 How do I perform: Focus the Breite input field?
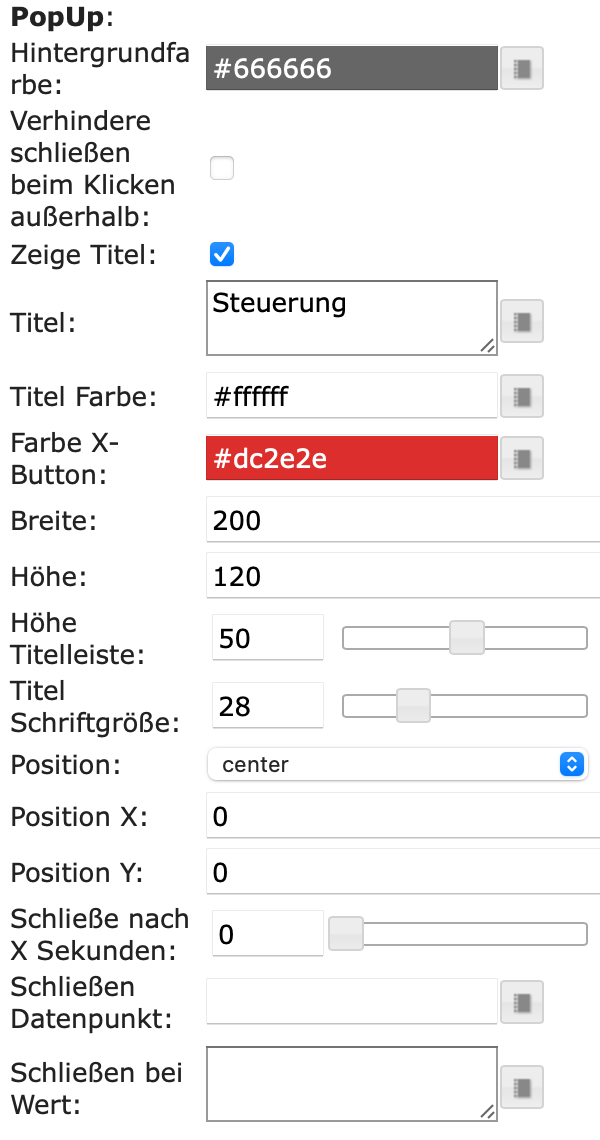click(x=402, y=521)
